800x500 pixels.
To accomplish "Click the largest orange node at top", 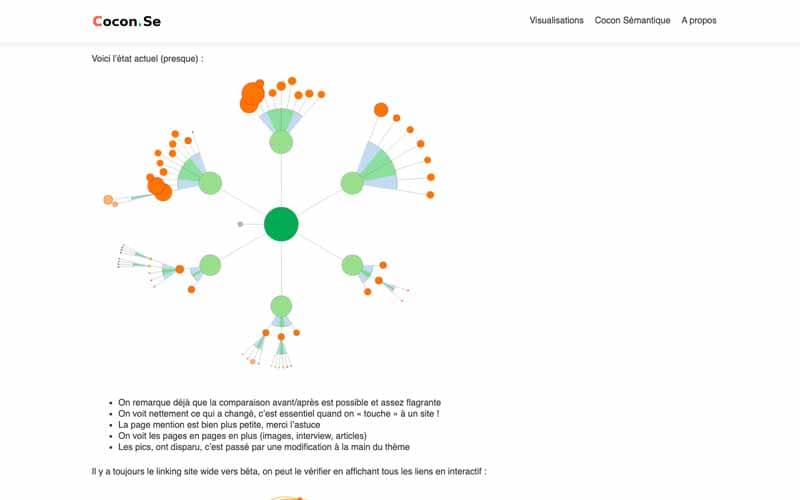I will [253, 94].
